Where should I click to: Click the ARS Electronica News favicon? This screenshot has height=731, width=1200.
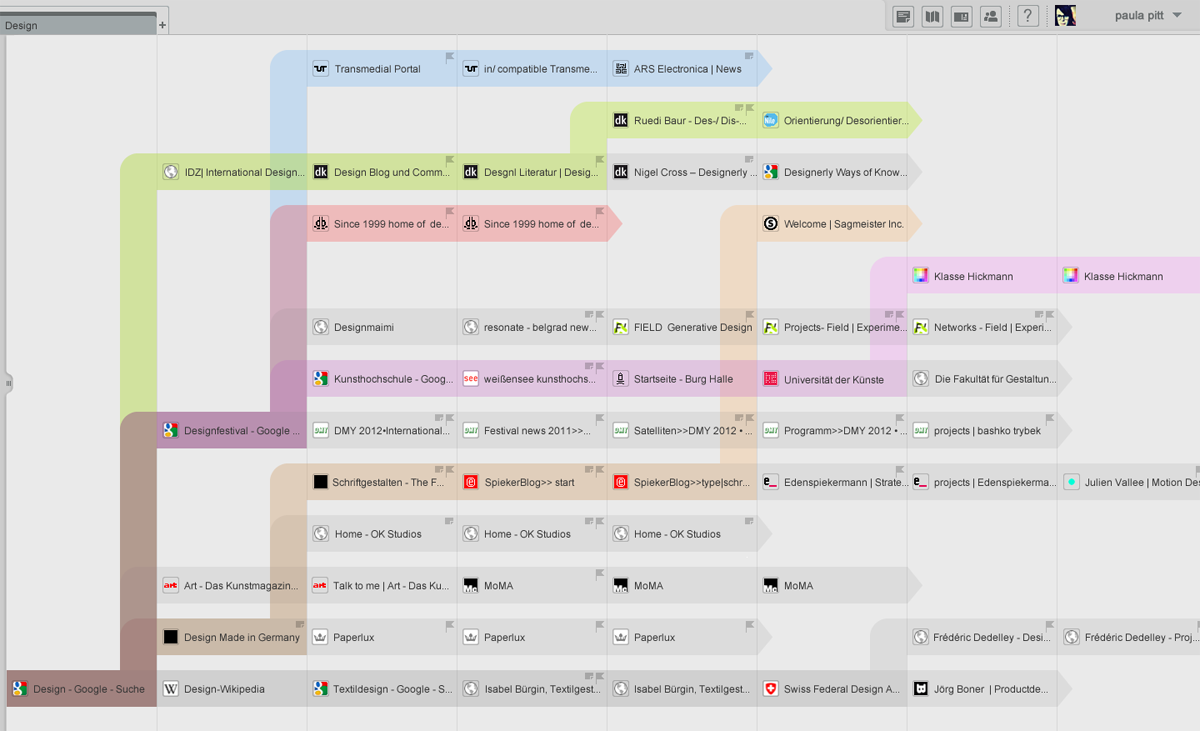(620, 69)
